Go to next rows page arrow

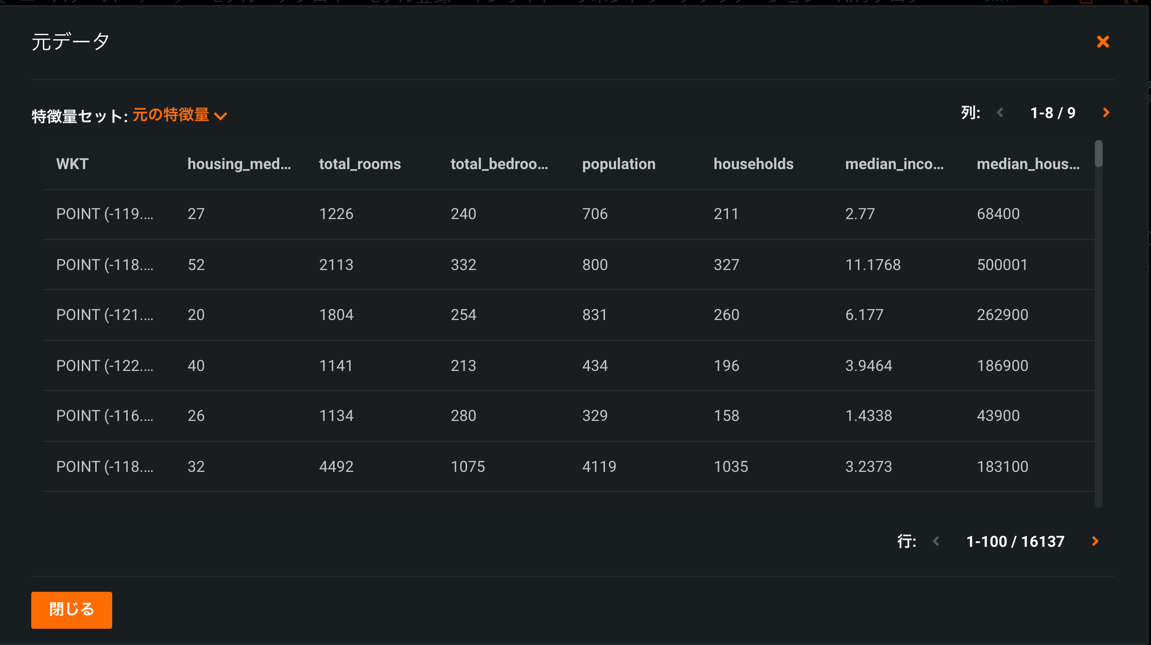(1095, 541)
